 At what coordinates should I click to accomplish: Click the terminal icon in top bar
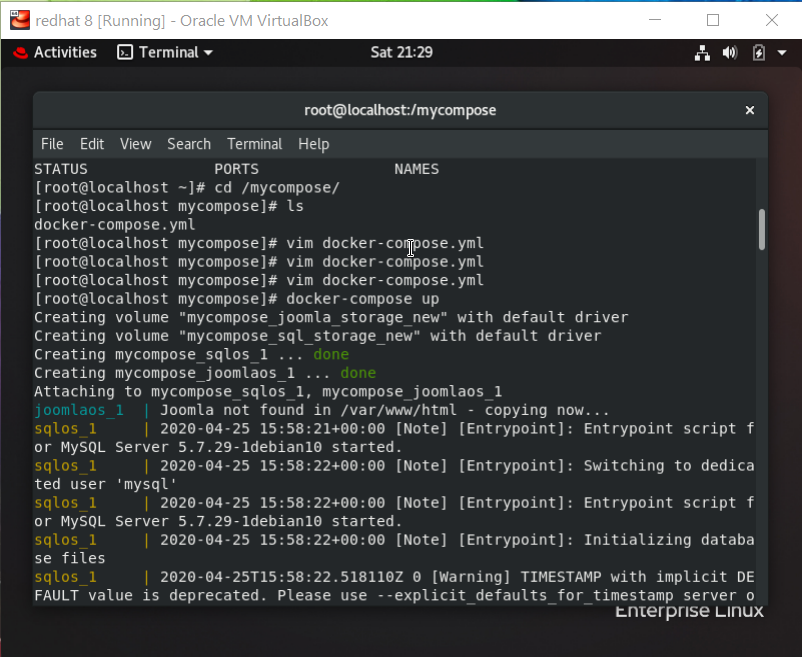pos(125,52)
